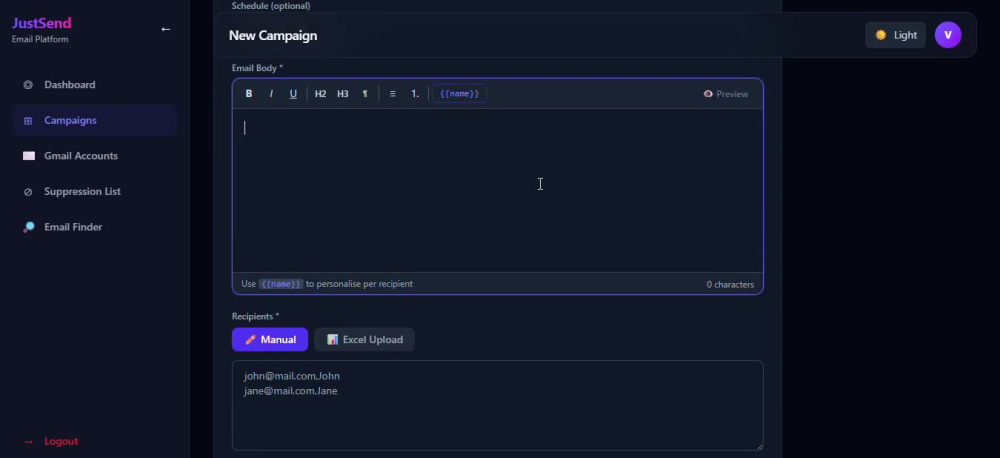Open Gmail Accounts page

(94, 156)
